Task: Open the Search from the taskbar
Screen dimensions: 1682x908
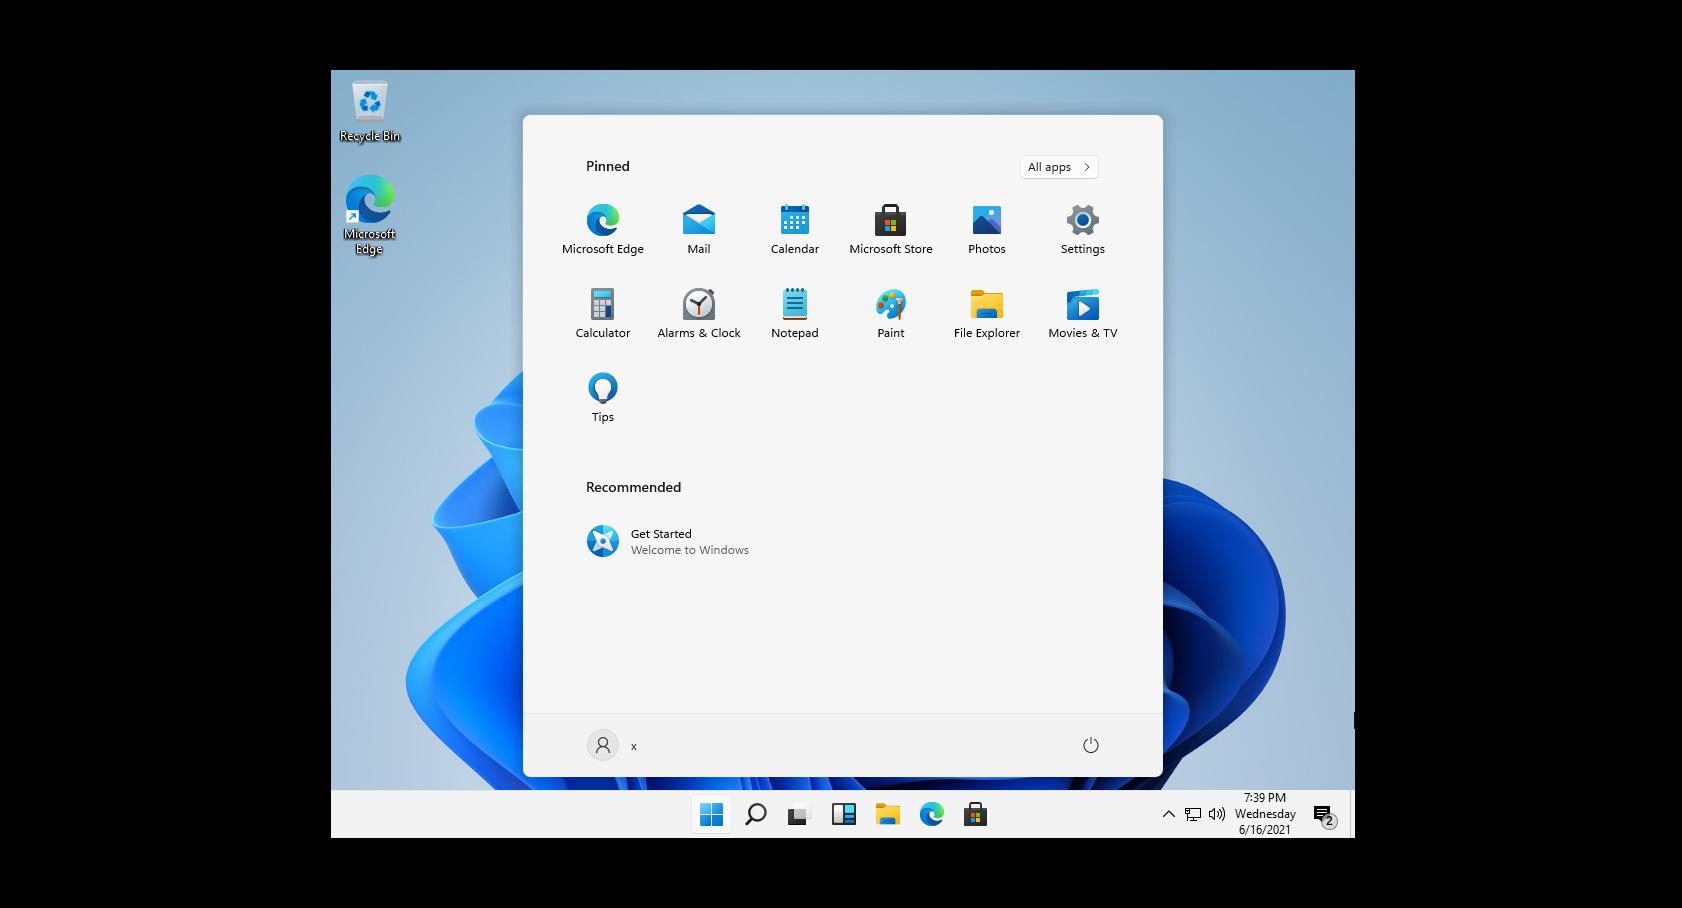Action: [x=755, y=814]
